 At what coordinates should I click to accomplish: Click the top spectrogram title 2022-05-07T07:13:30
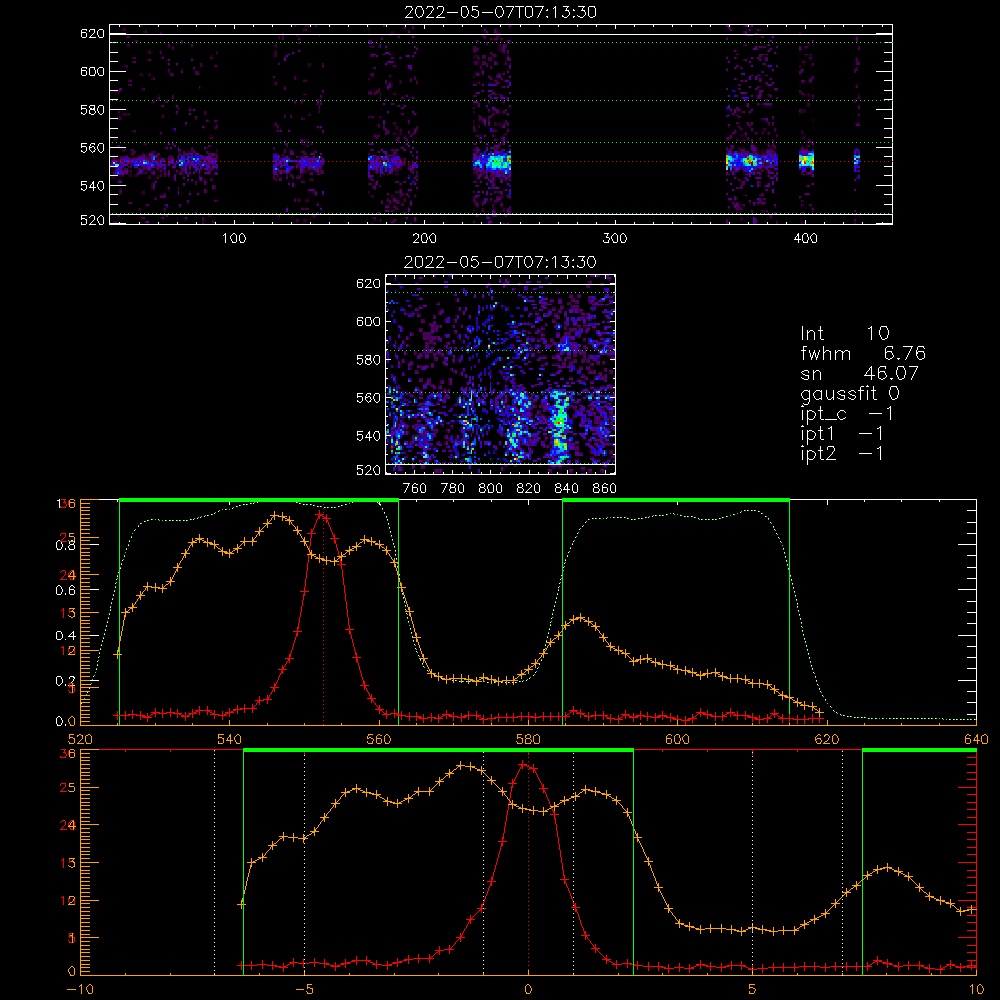tap(500, 12)
